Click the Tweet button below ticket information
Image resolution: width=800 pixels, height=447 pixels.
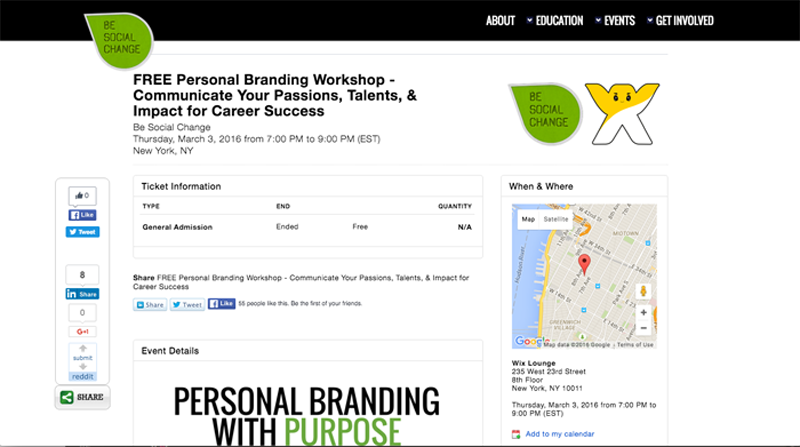(x=187, y=305)
